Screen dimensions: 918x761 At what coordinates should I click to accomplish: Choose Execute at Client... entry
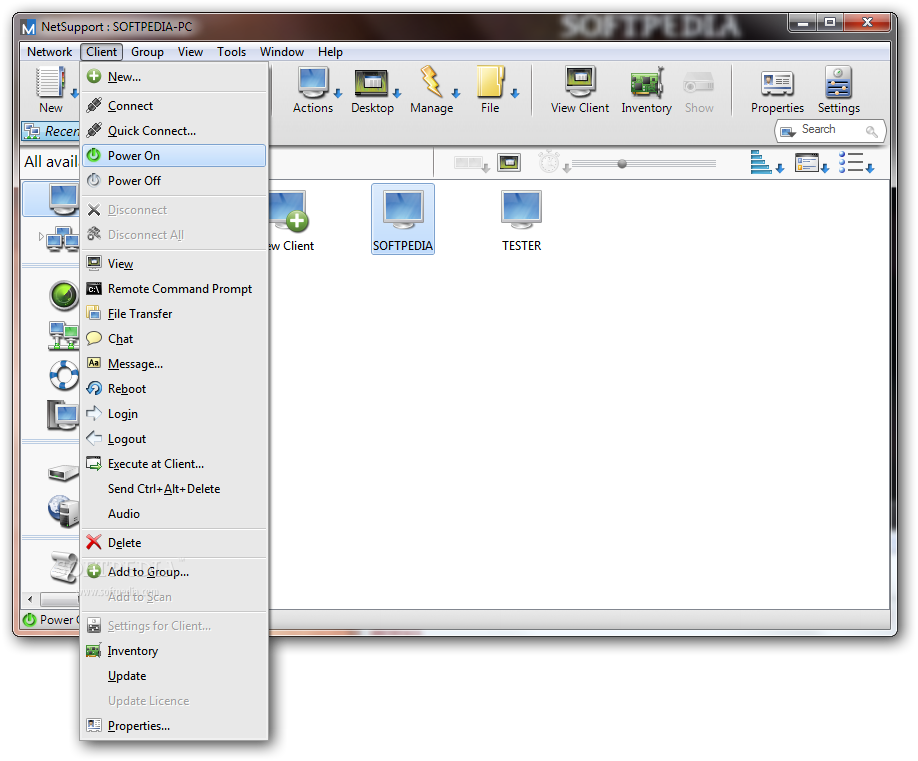click(174, 464)
